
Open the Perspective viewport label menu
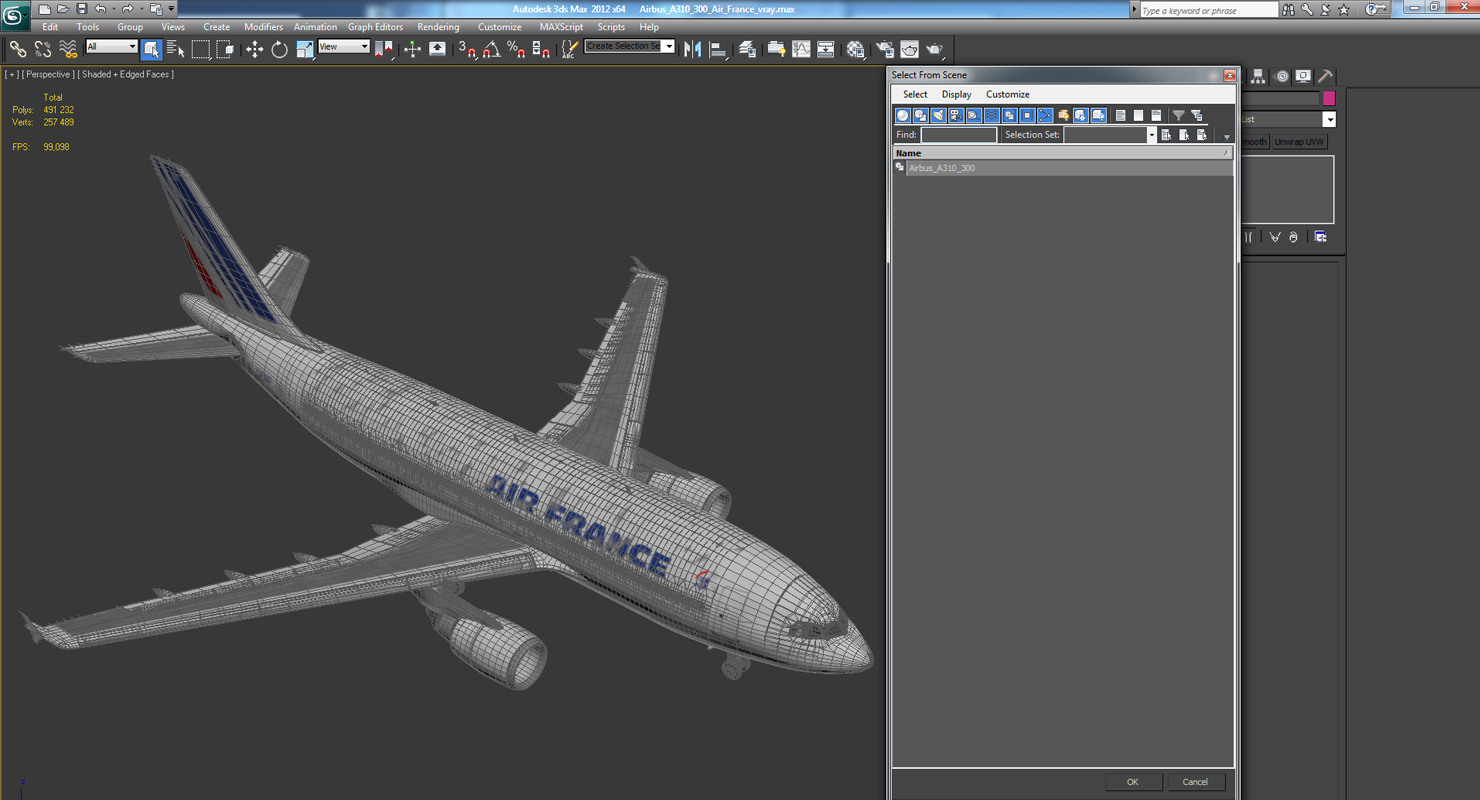click(48, 74)
